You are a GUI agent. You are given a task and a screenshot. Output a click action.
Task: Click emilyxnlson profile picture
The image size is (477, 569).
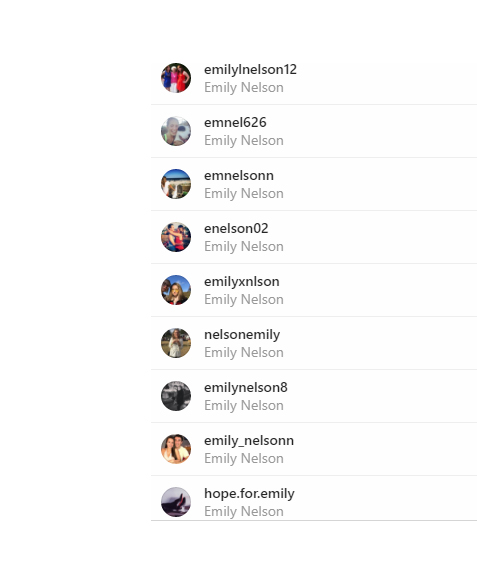coord(176,290)
